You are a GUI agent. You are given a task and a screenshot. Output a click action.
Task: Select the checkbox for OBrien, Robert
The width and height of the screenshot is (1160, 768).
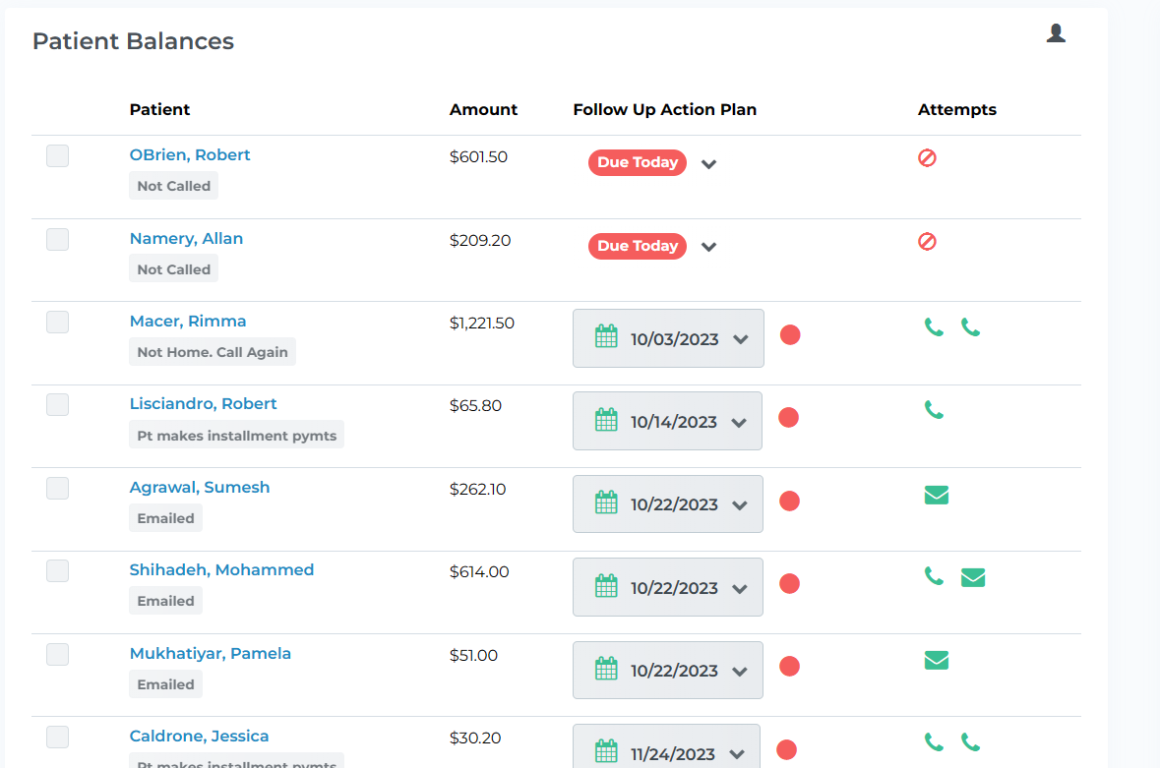click(x=58, y=156)
